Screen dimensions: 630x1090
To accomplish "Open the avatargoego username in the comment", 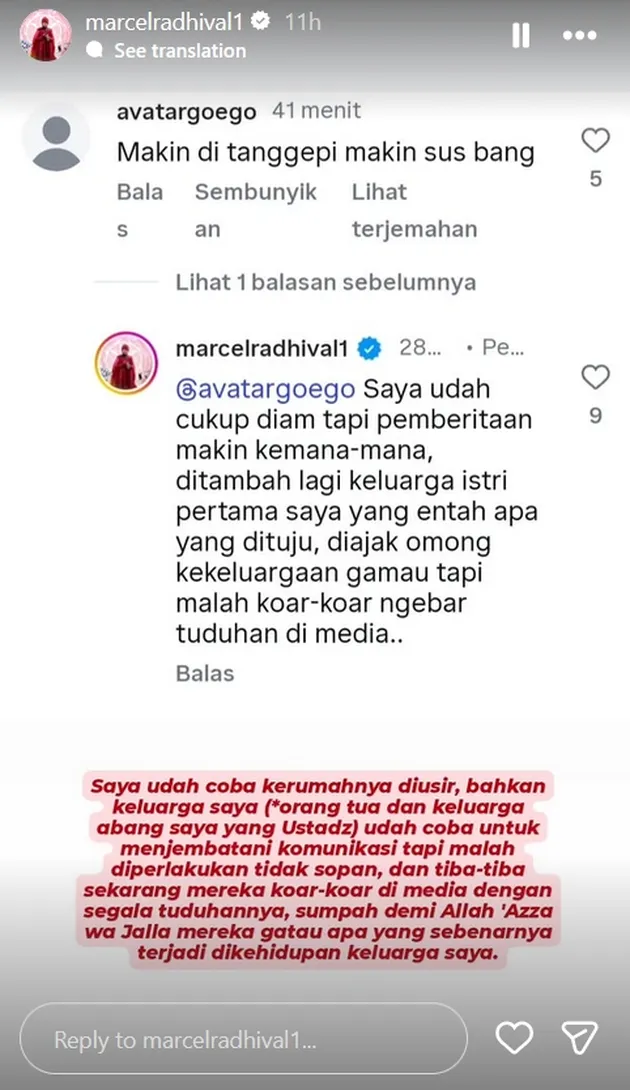I will pos(186,111).
